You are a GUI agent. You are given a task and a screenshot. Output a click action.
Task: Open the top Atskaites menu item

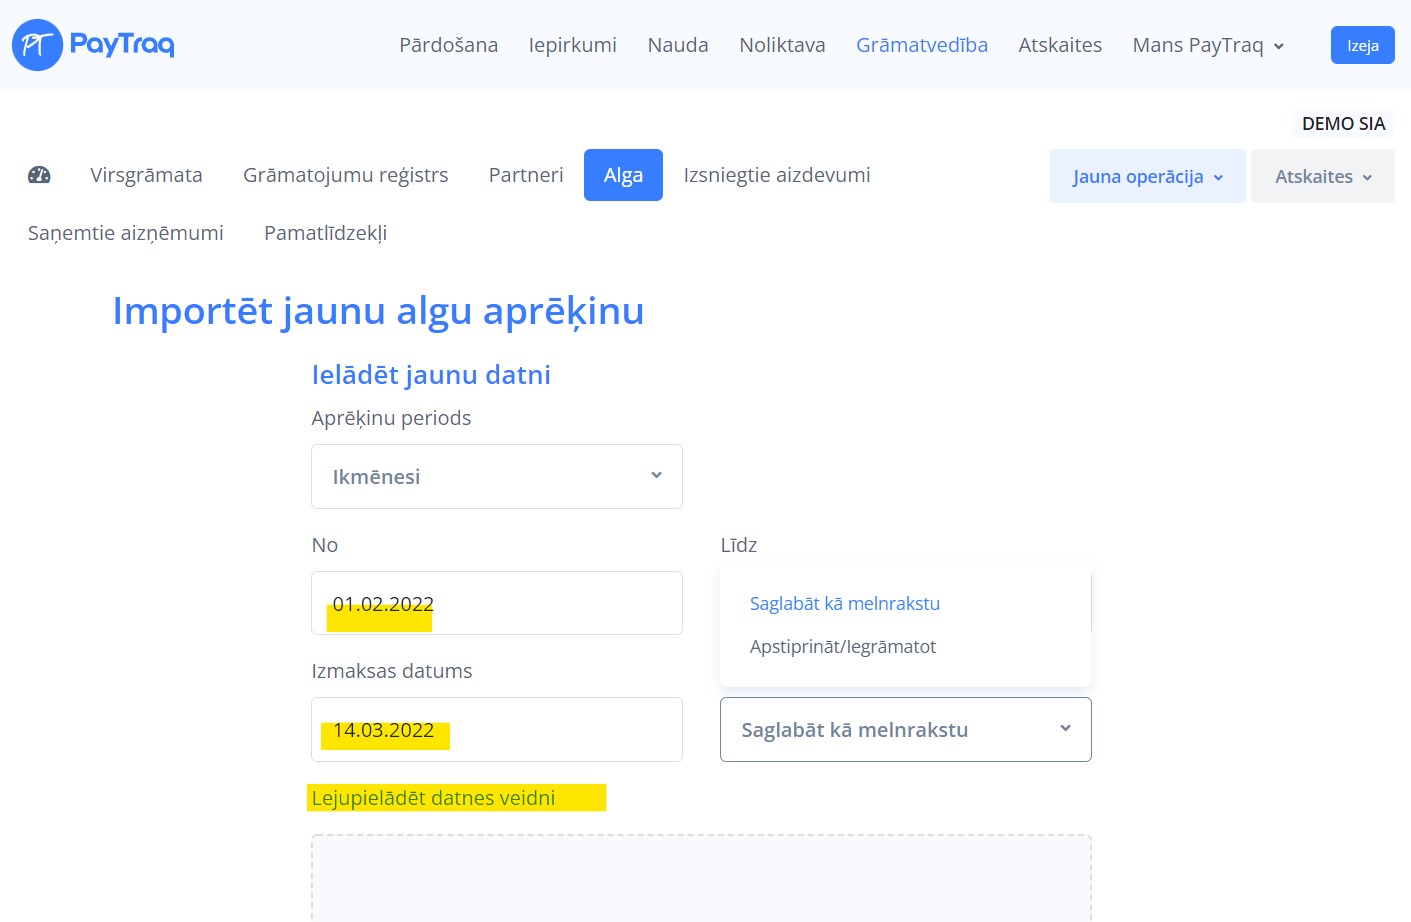tap(1060, 45)
